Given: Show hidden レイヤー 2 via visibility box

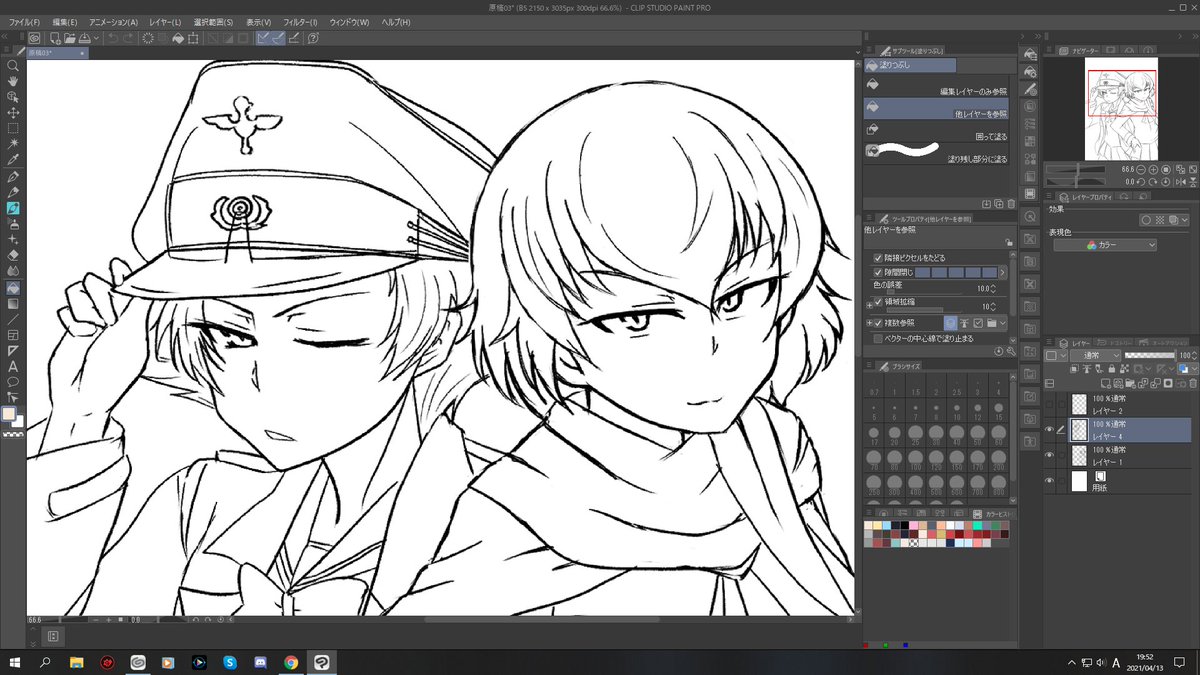Looking at the screenshot, I should pos(1049,404).
